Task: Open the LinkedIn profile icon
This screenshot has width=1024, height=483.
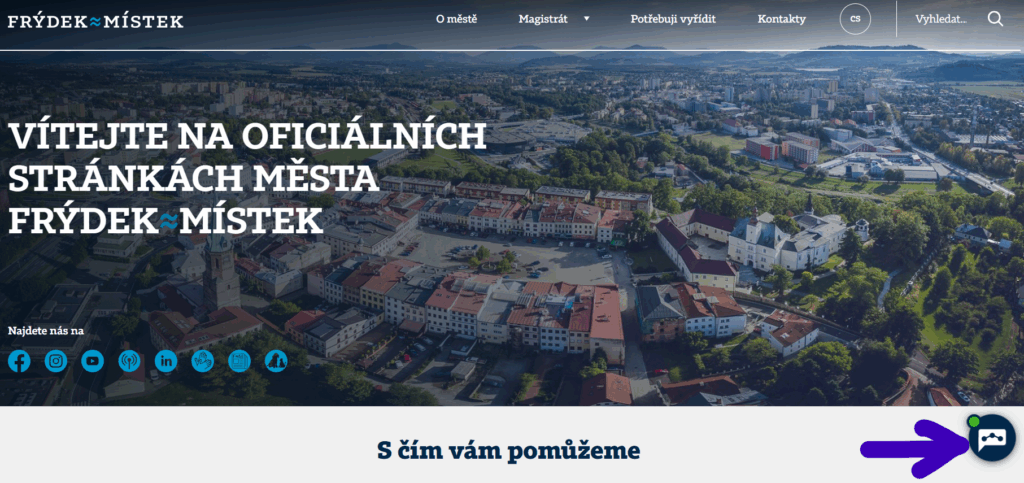Action: click(166, 361)
